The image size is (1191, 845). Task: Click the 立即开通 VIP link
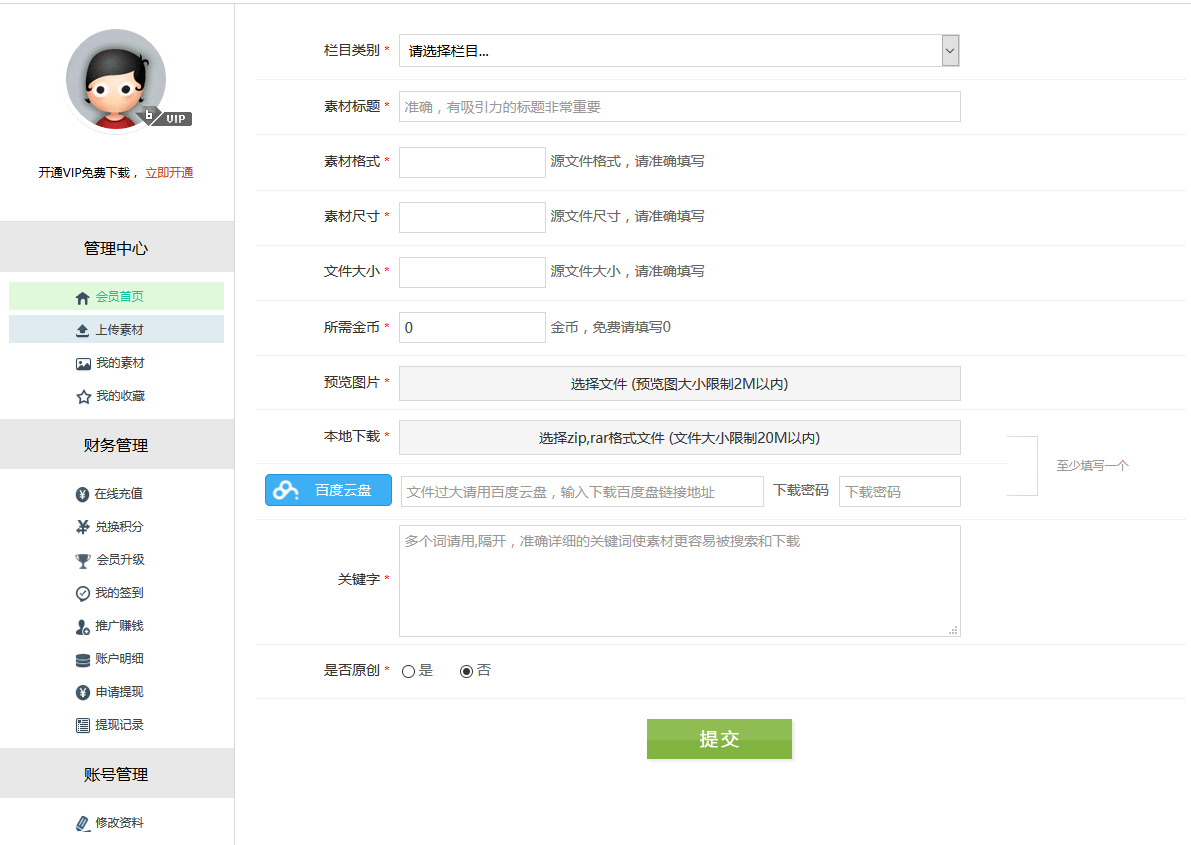coord(169,173)
